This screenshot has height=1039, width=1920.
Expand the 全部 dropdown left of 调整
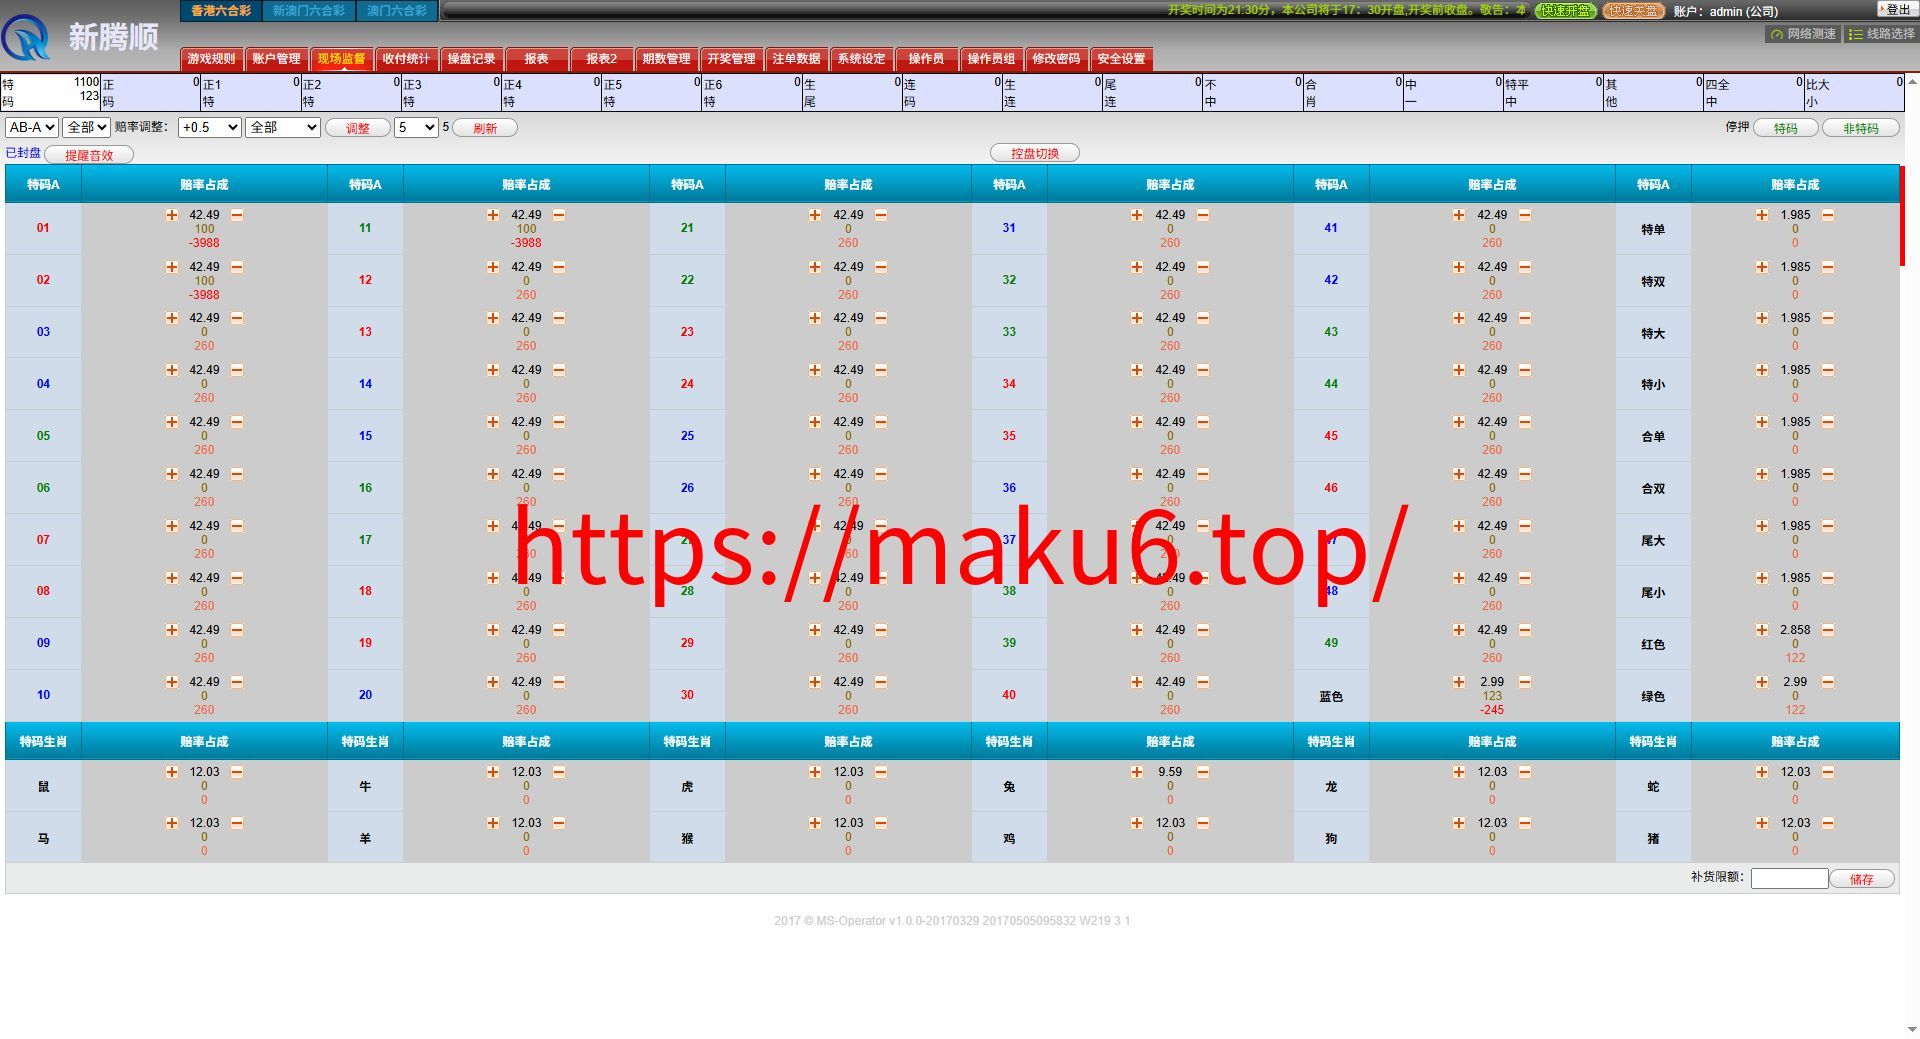[x=283, y=127]
